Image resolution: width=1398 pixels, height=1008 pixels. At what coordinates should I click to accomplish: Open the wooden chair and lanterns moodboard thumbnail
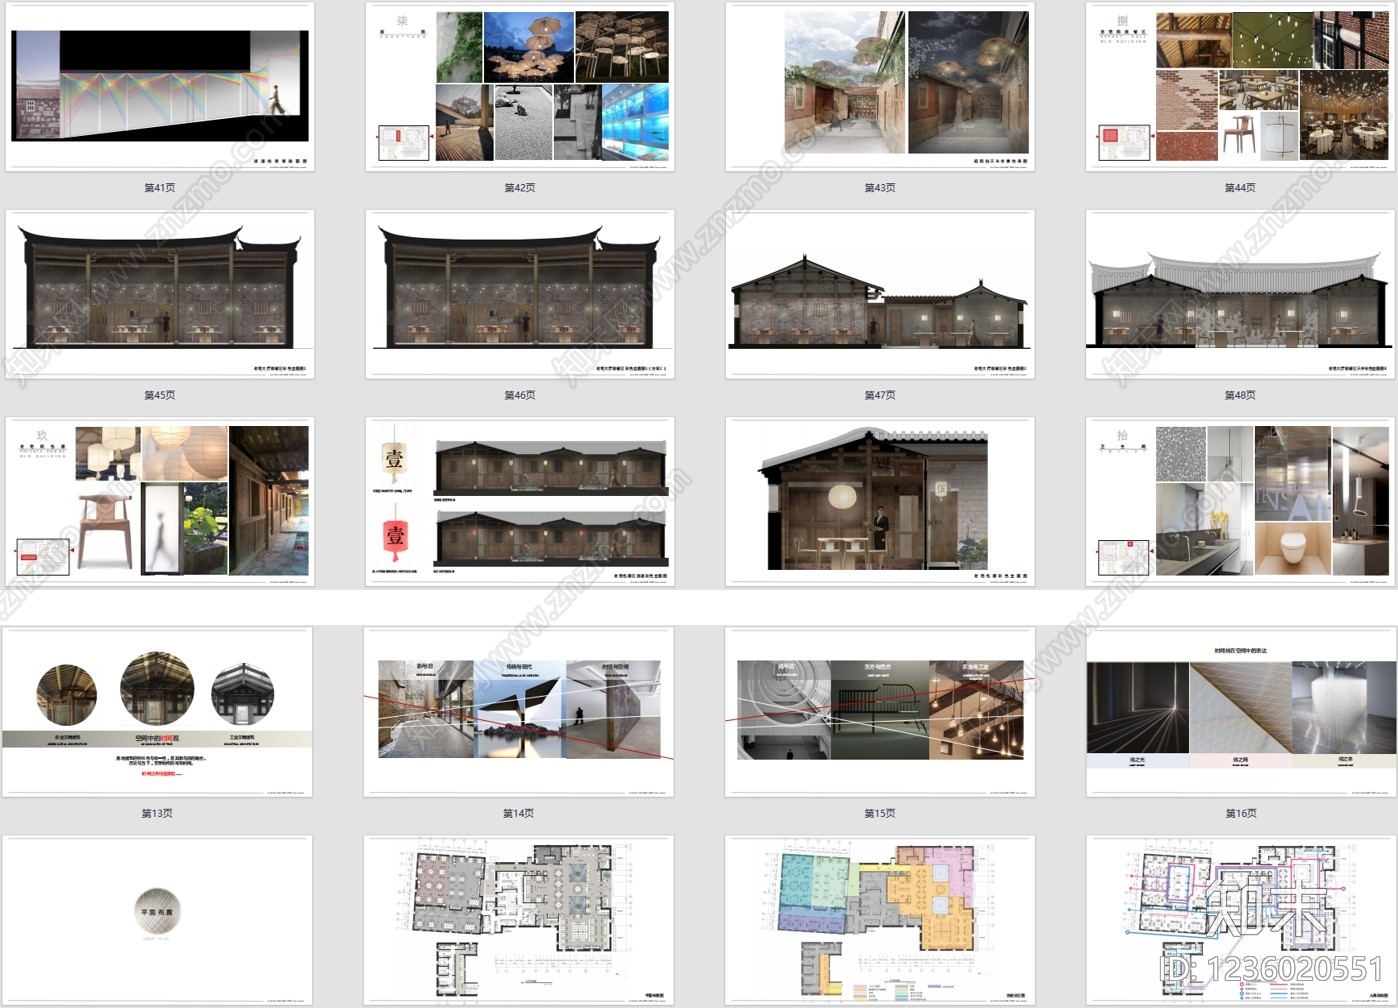[x=160, y=502]
